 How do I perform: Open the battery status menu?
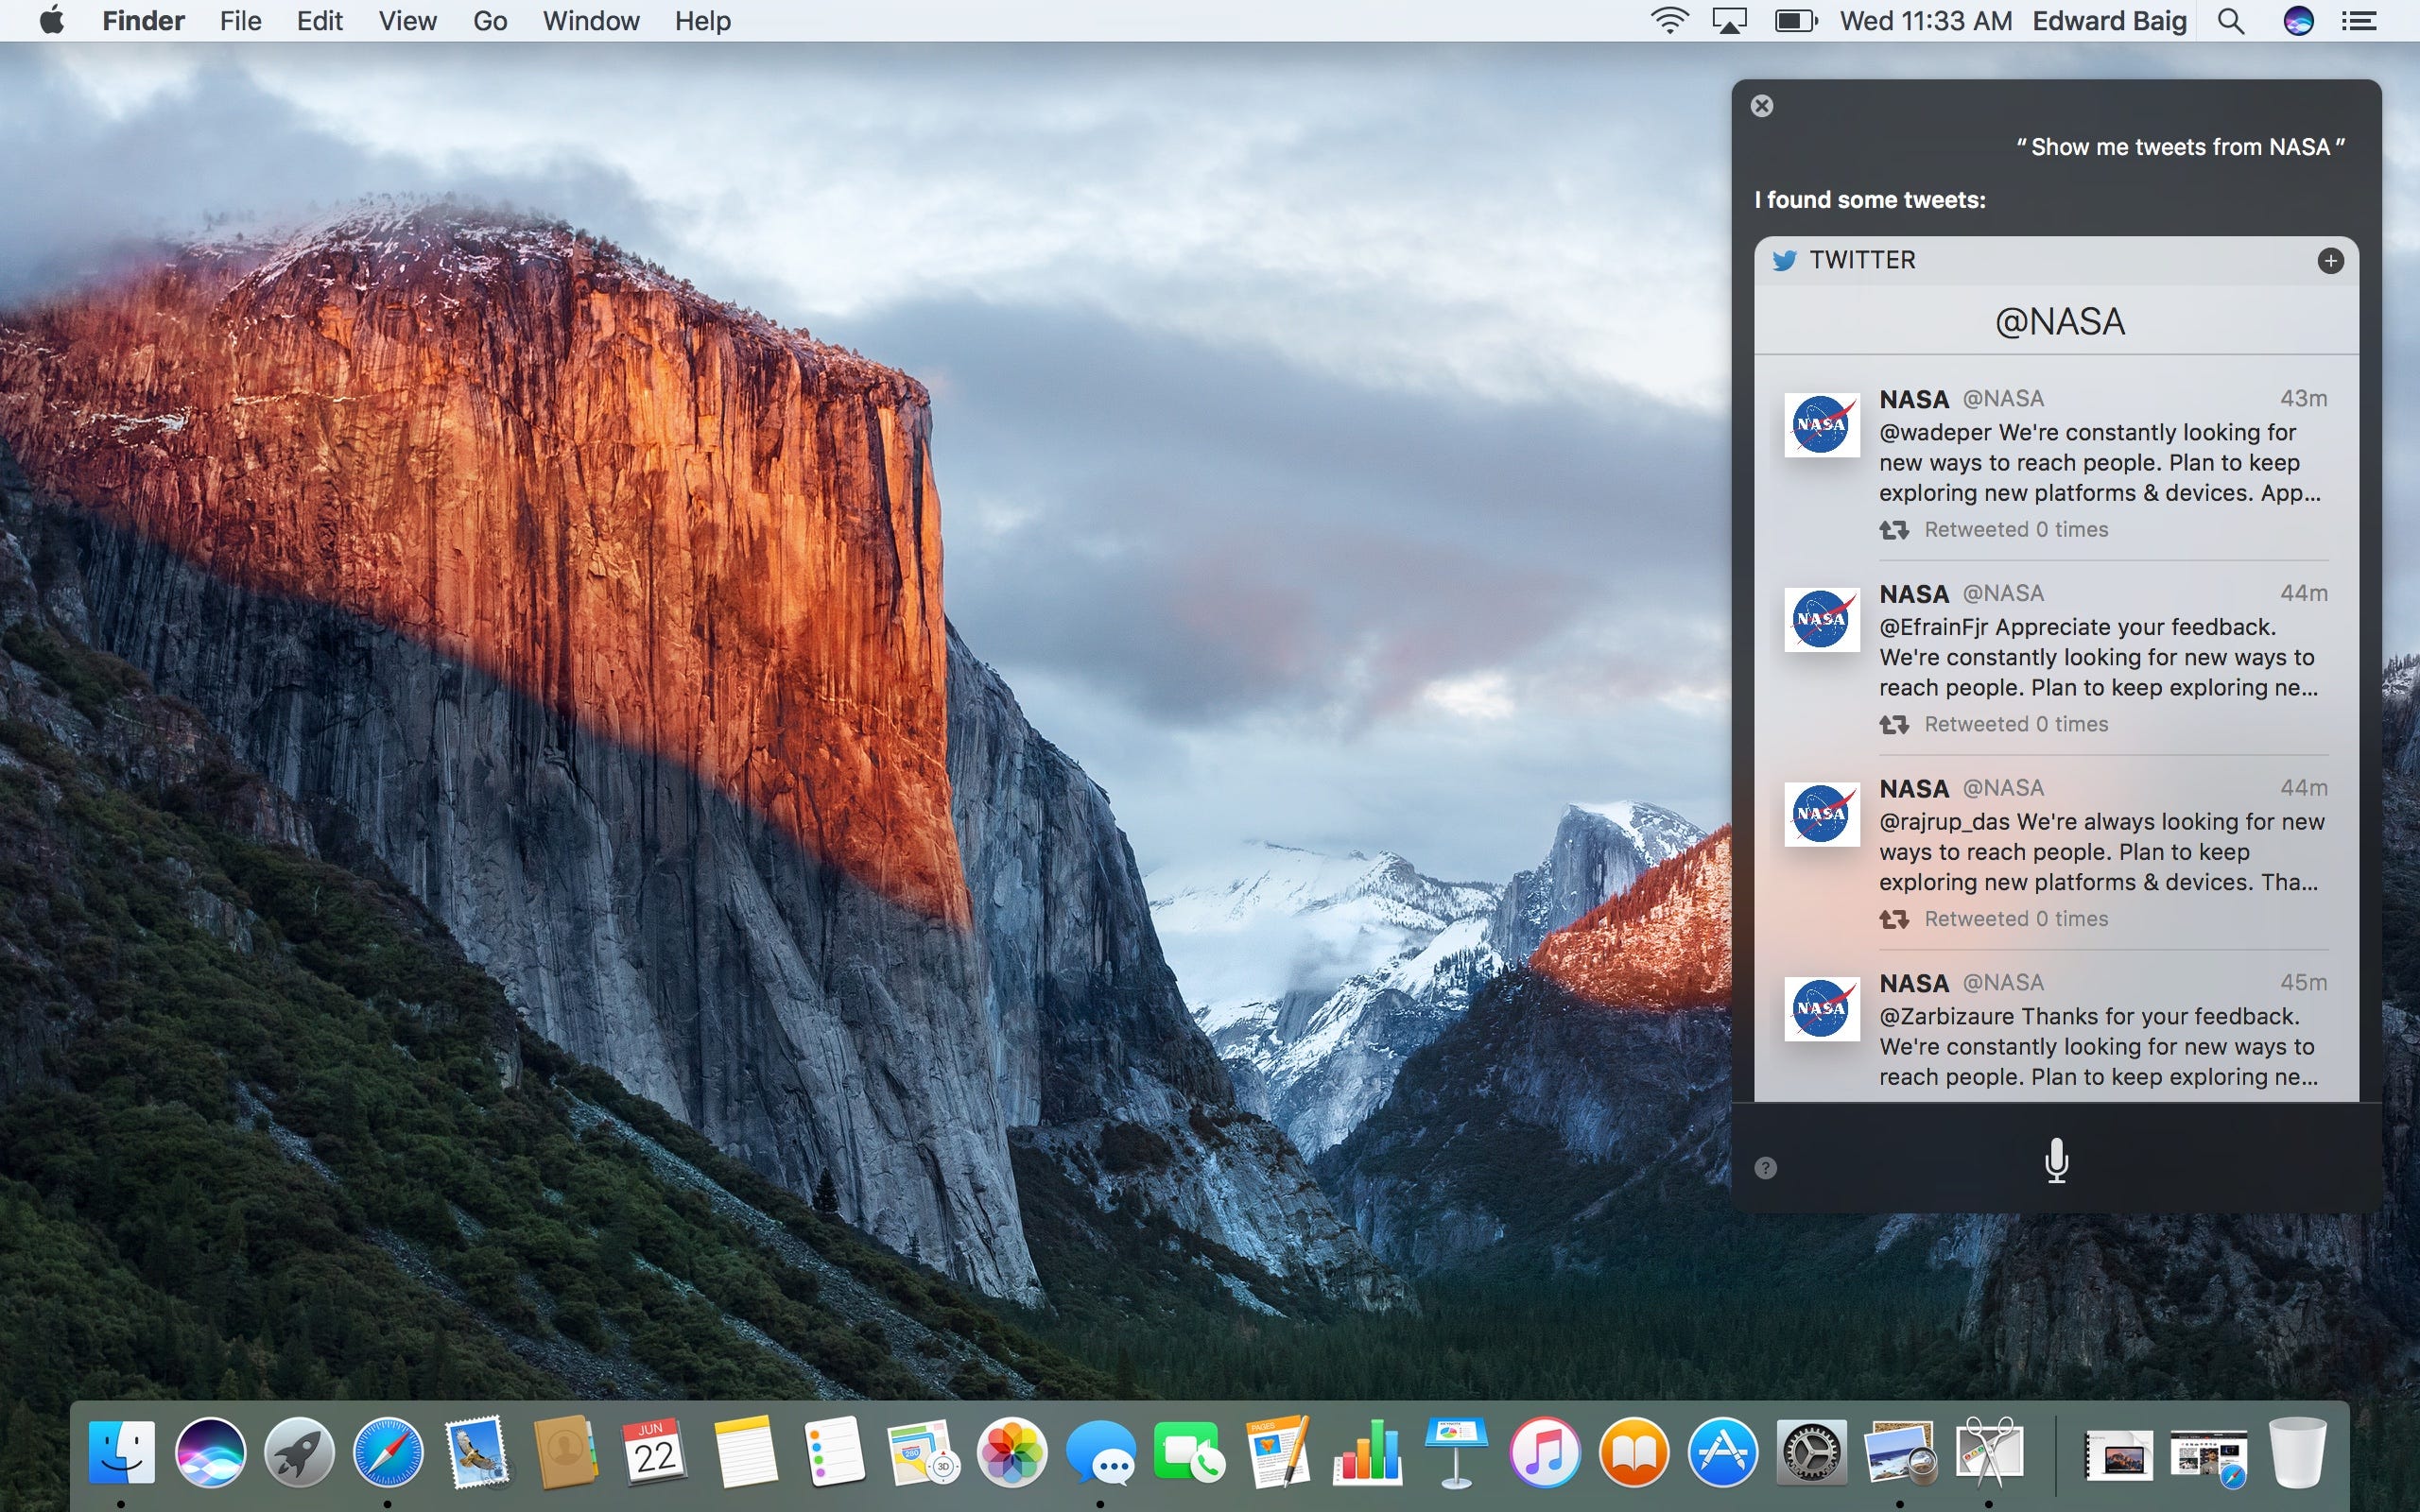(1795, 21)
